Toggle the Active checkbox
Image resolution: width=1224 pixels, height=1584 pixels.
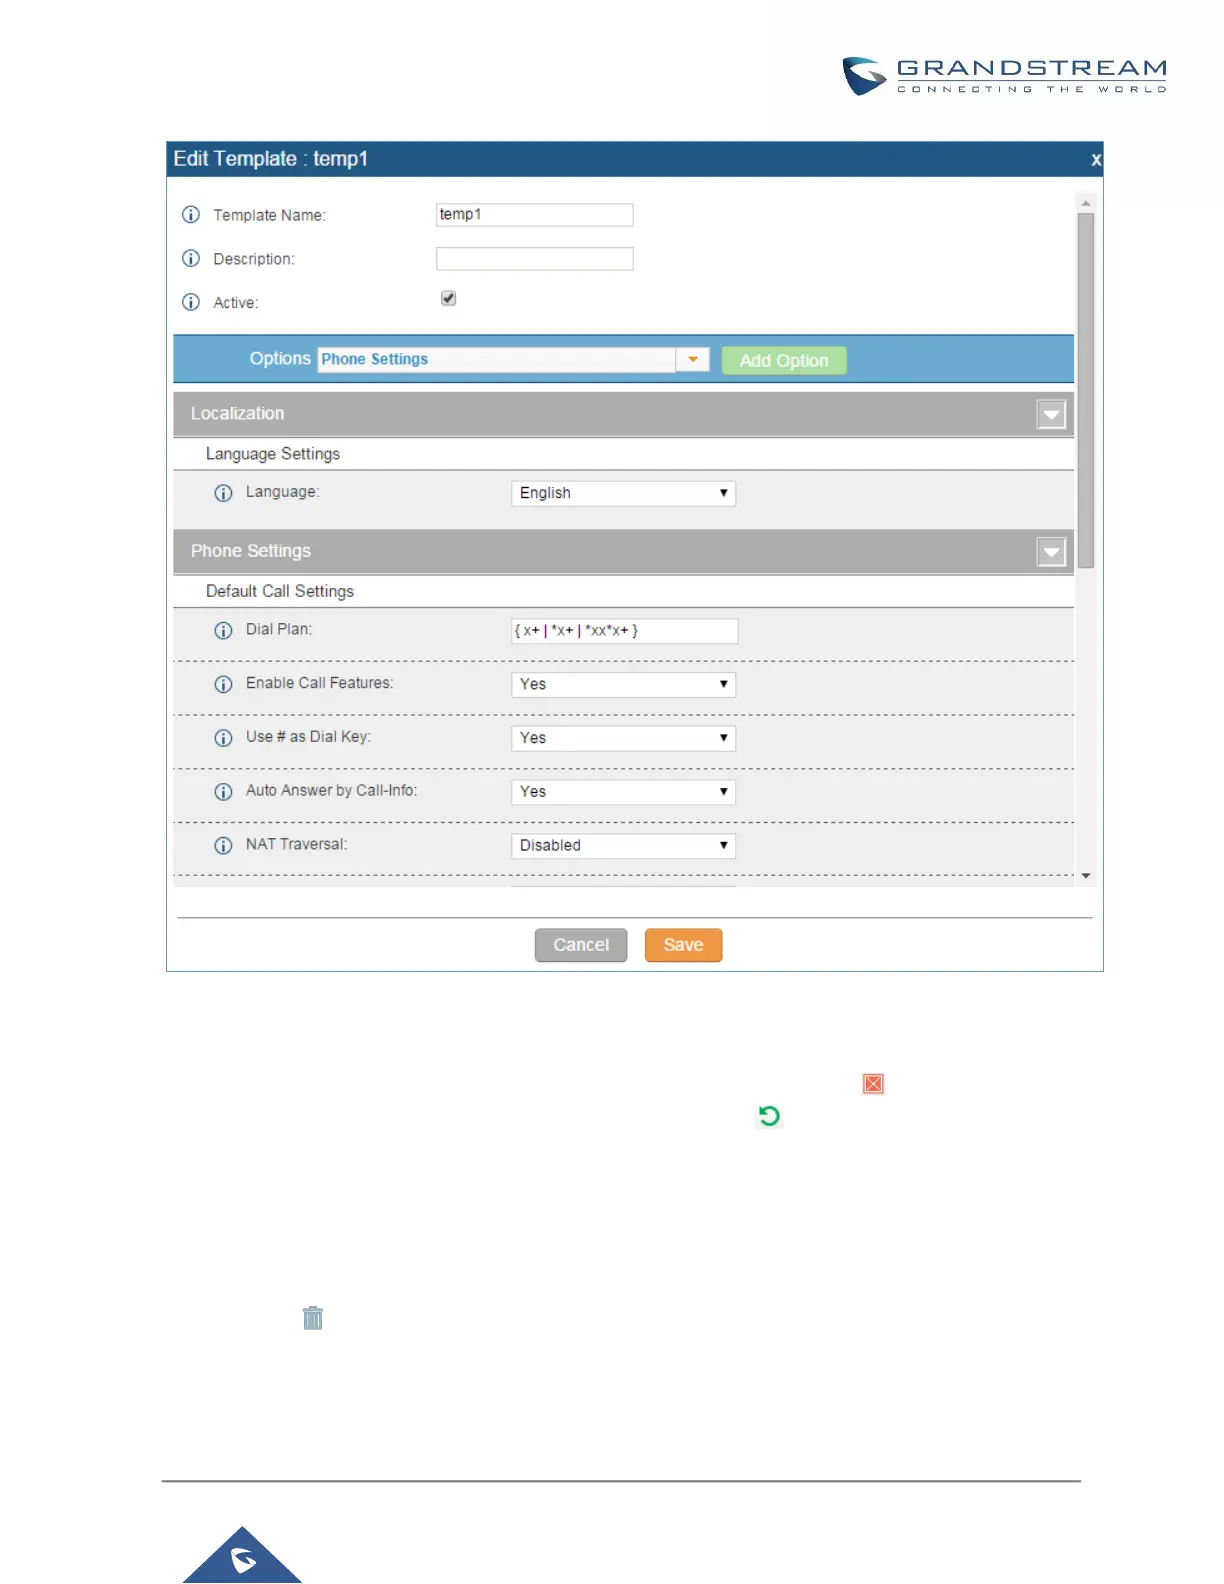[448, 298]
